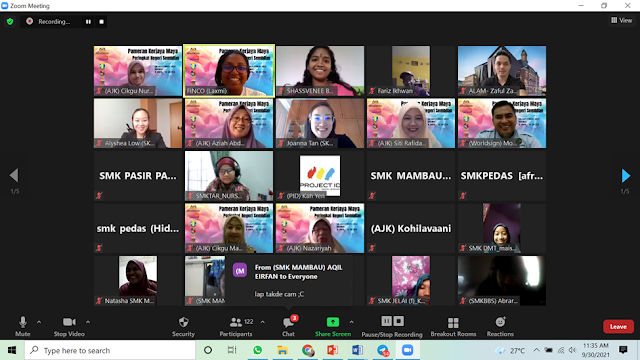The width and height of the screenshot is (640, 360).
Task: Open WhatsApp from taskbar
Action: (x=257, y=350)
